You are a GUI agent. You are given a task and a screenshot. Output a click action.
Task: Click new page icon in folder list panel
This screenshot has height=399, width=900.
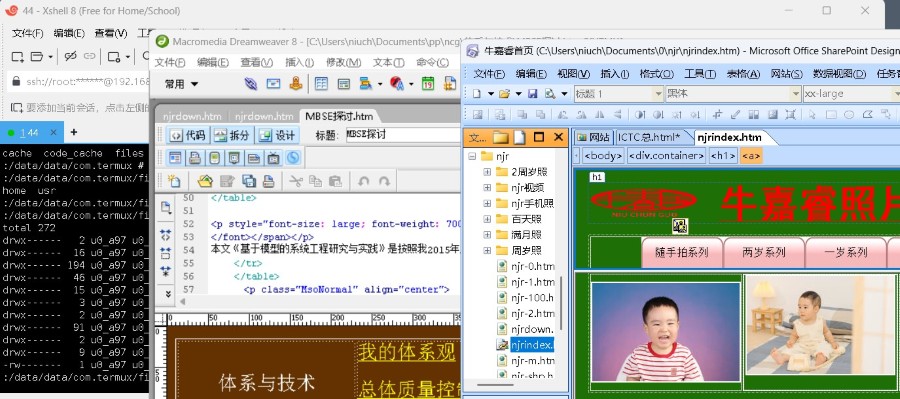519,137
